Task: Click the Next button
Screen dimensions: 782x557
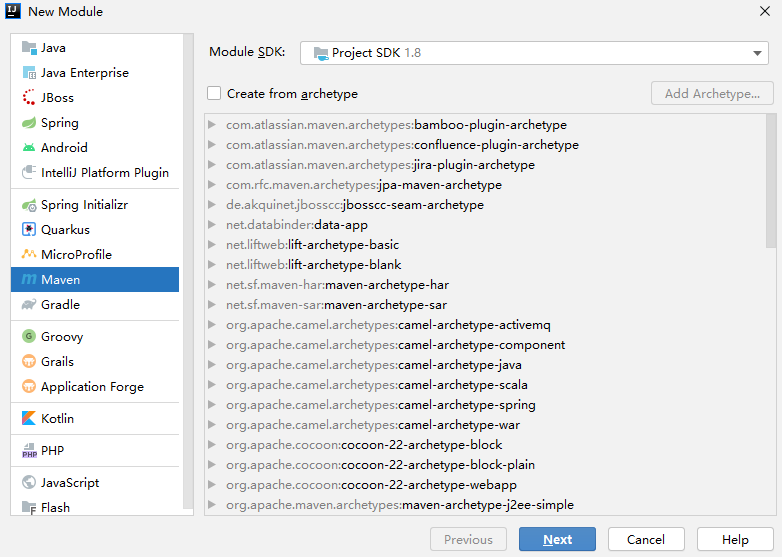Action: pos(557,540)
